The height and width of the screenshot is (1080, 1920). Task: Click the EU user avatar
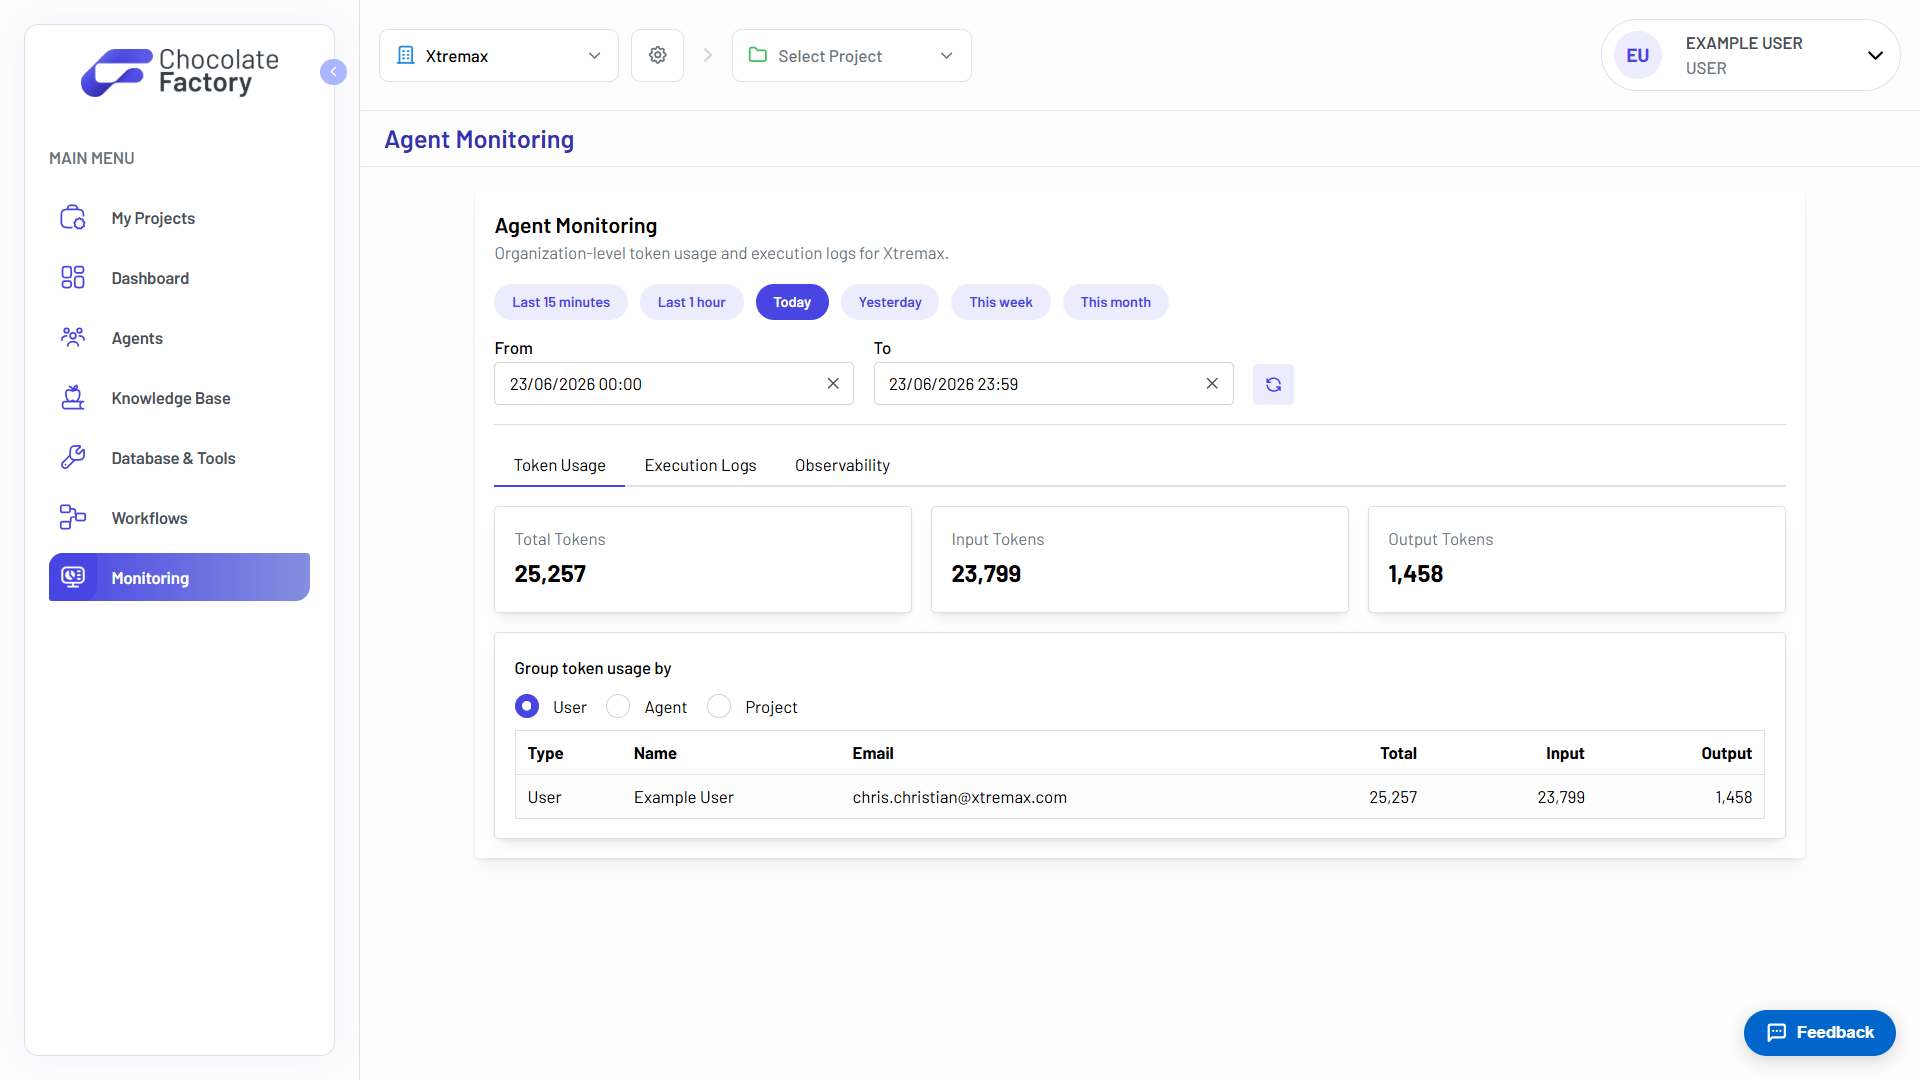tap(1638, 55)
